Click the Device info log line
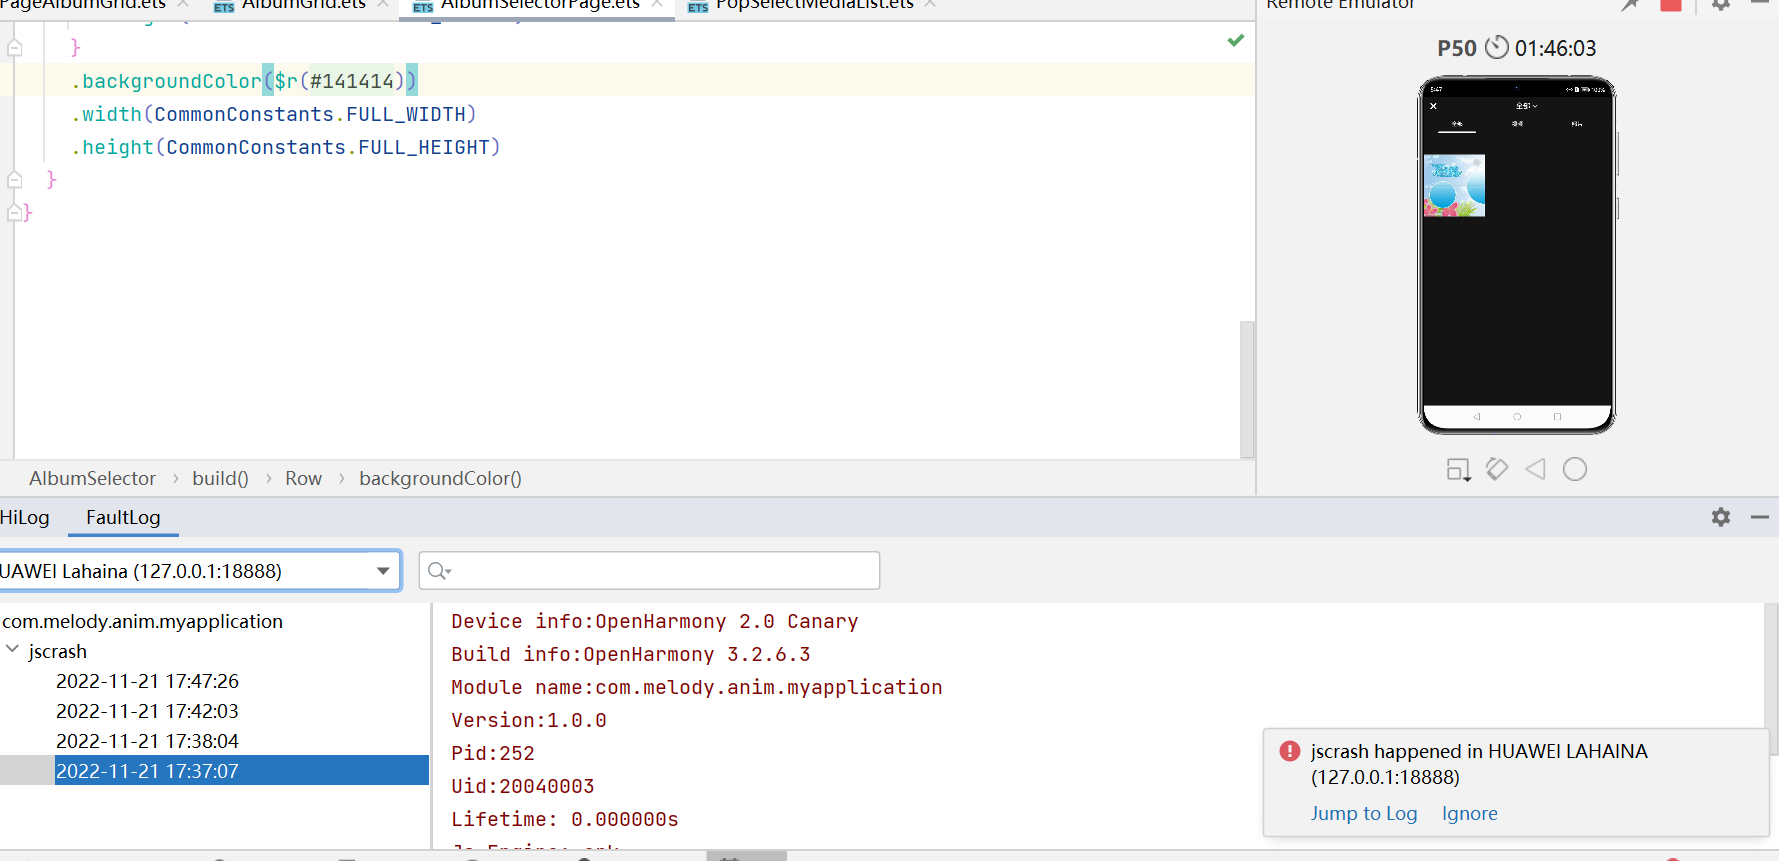 tap(654, 621)
